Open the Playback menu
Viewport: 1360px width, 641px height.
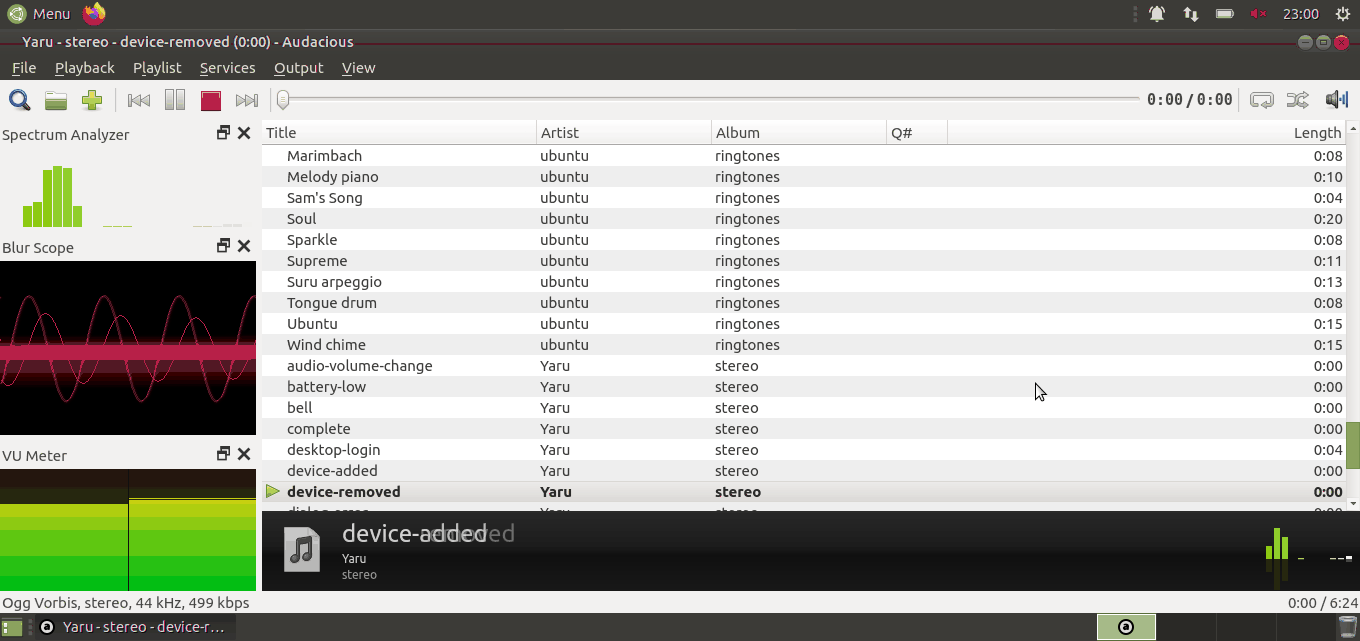(84, 68)
